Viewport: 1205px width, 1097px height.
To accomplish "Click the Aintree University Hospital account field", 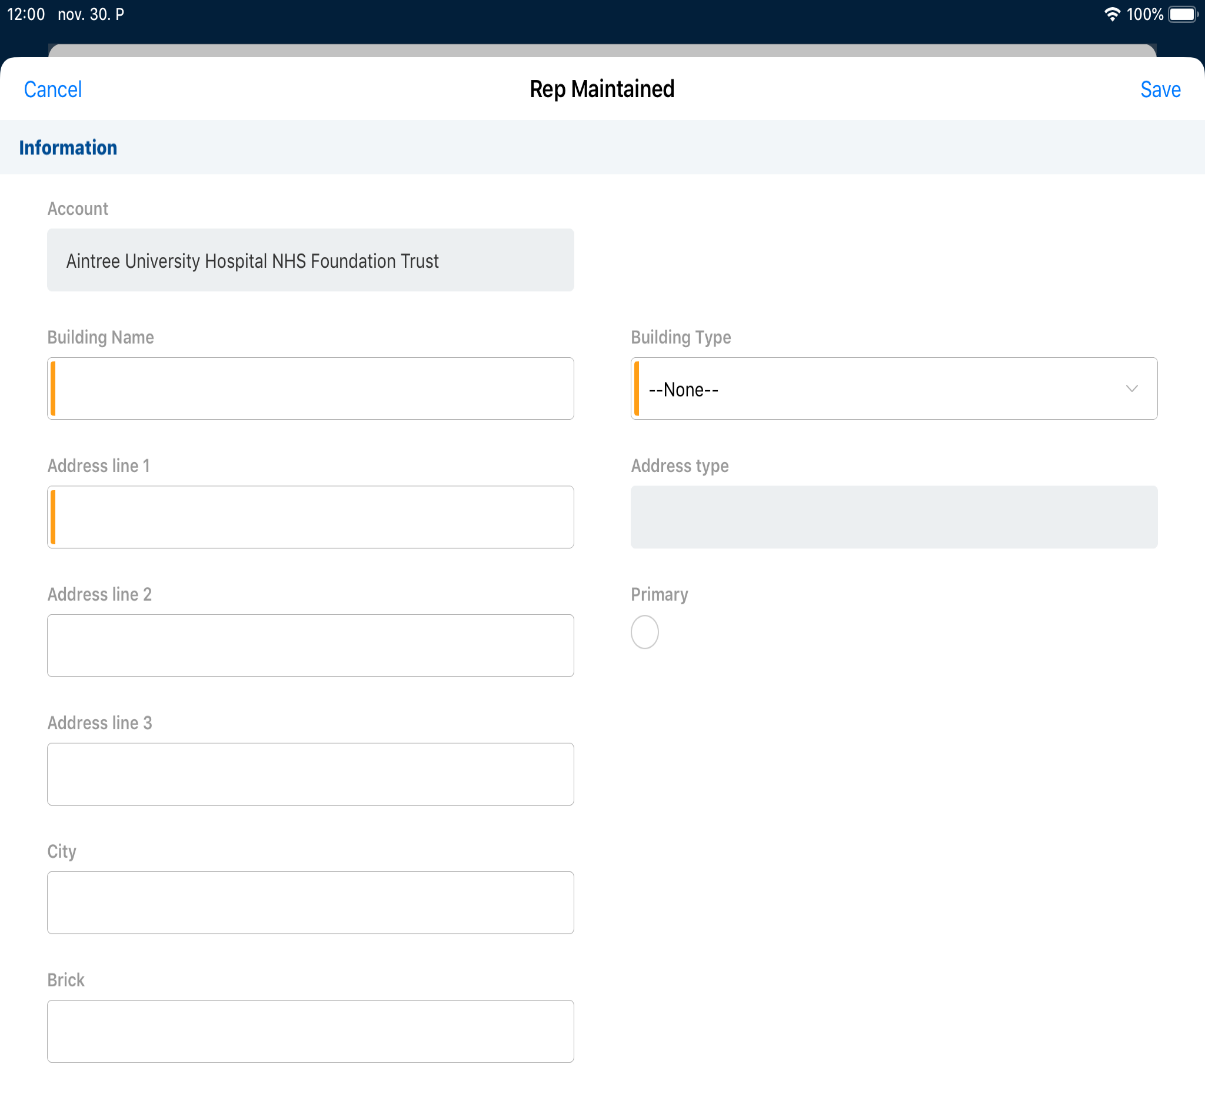I will click(310, 260).
